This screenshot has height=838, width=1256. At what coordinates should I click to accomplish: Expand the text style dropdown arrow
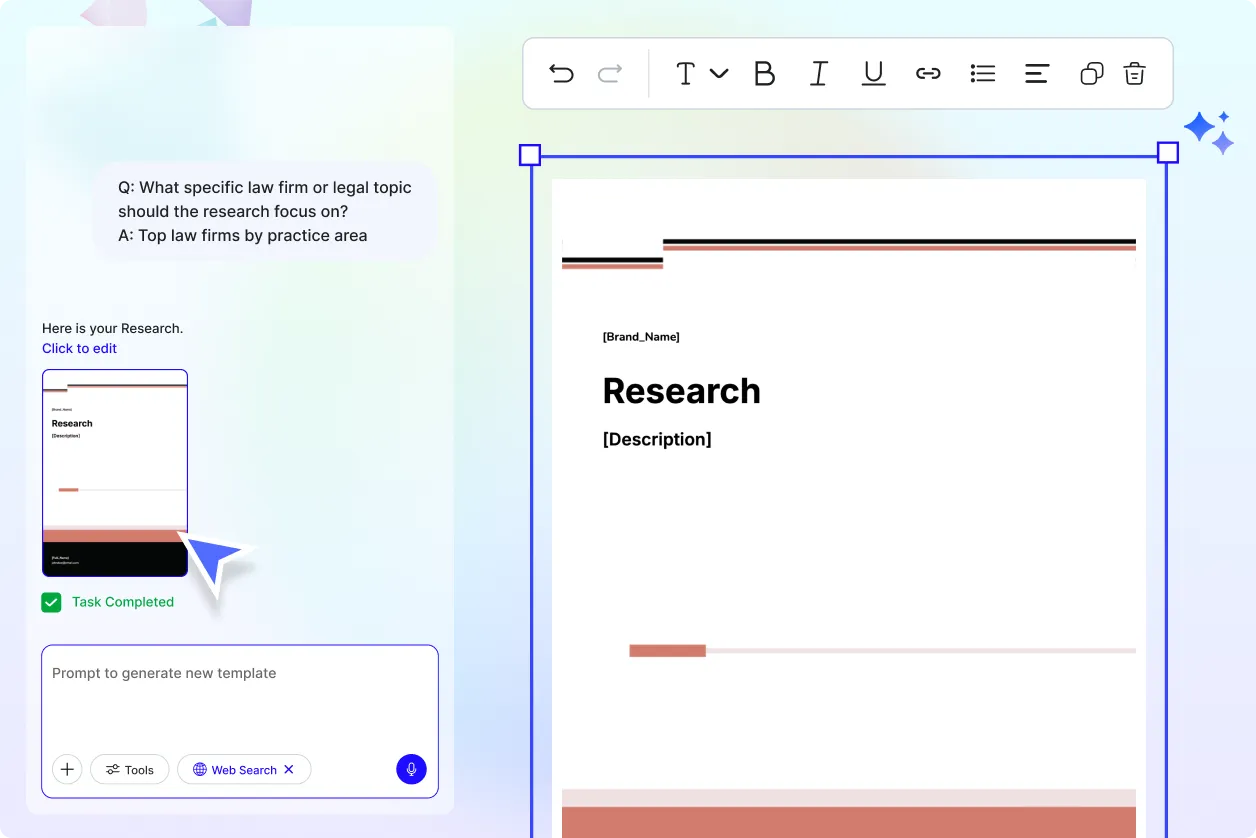coord(719,73)
